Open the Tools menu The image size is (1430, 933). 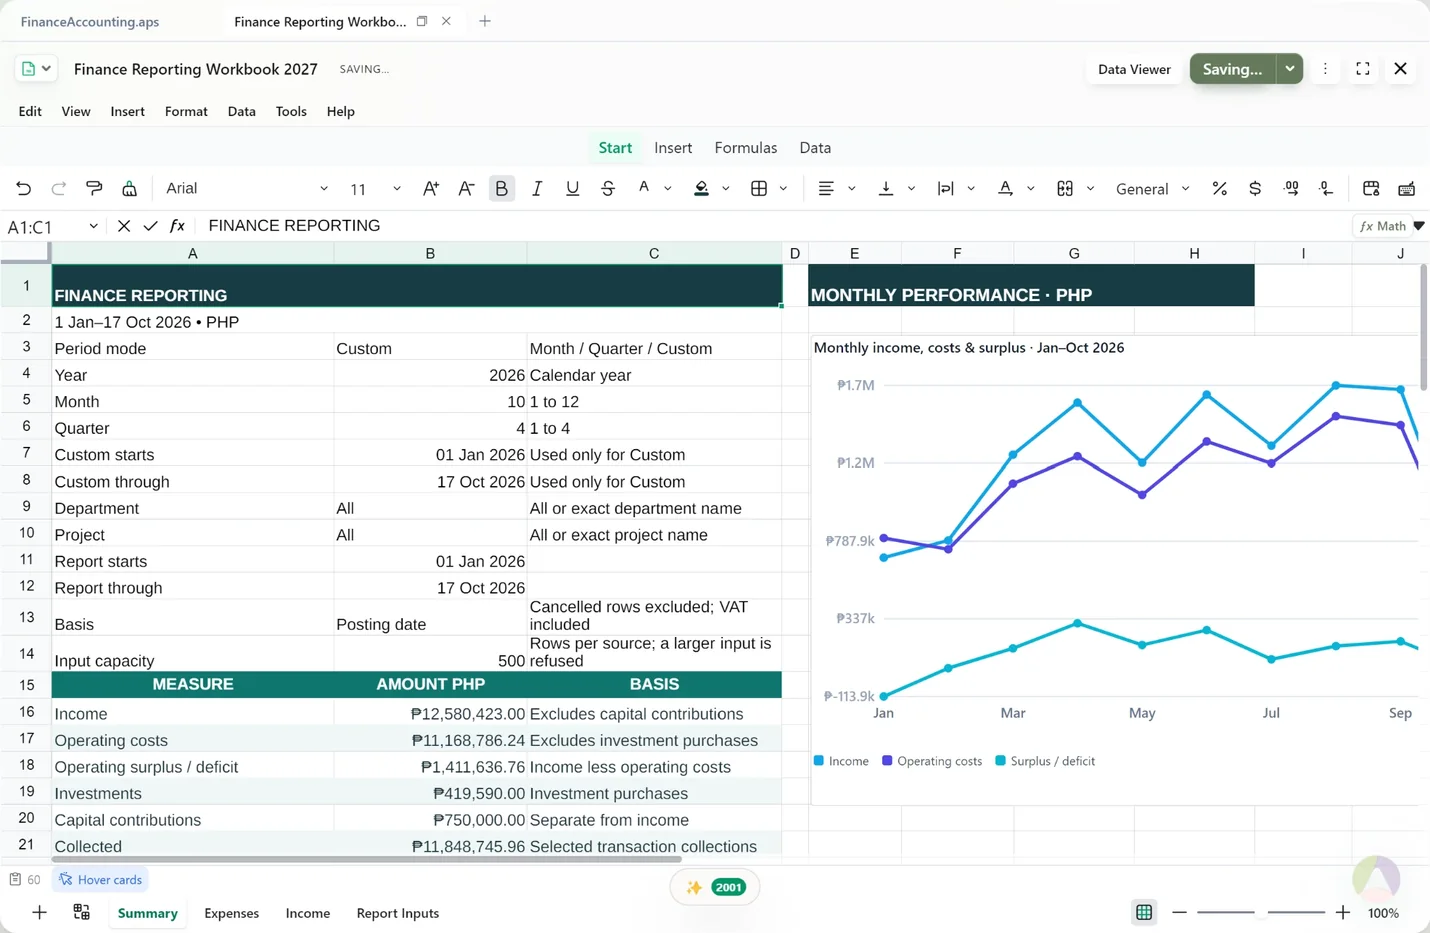coord(291,111)
